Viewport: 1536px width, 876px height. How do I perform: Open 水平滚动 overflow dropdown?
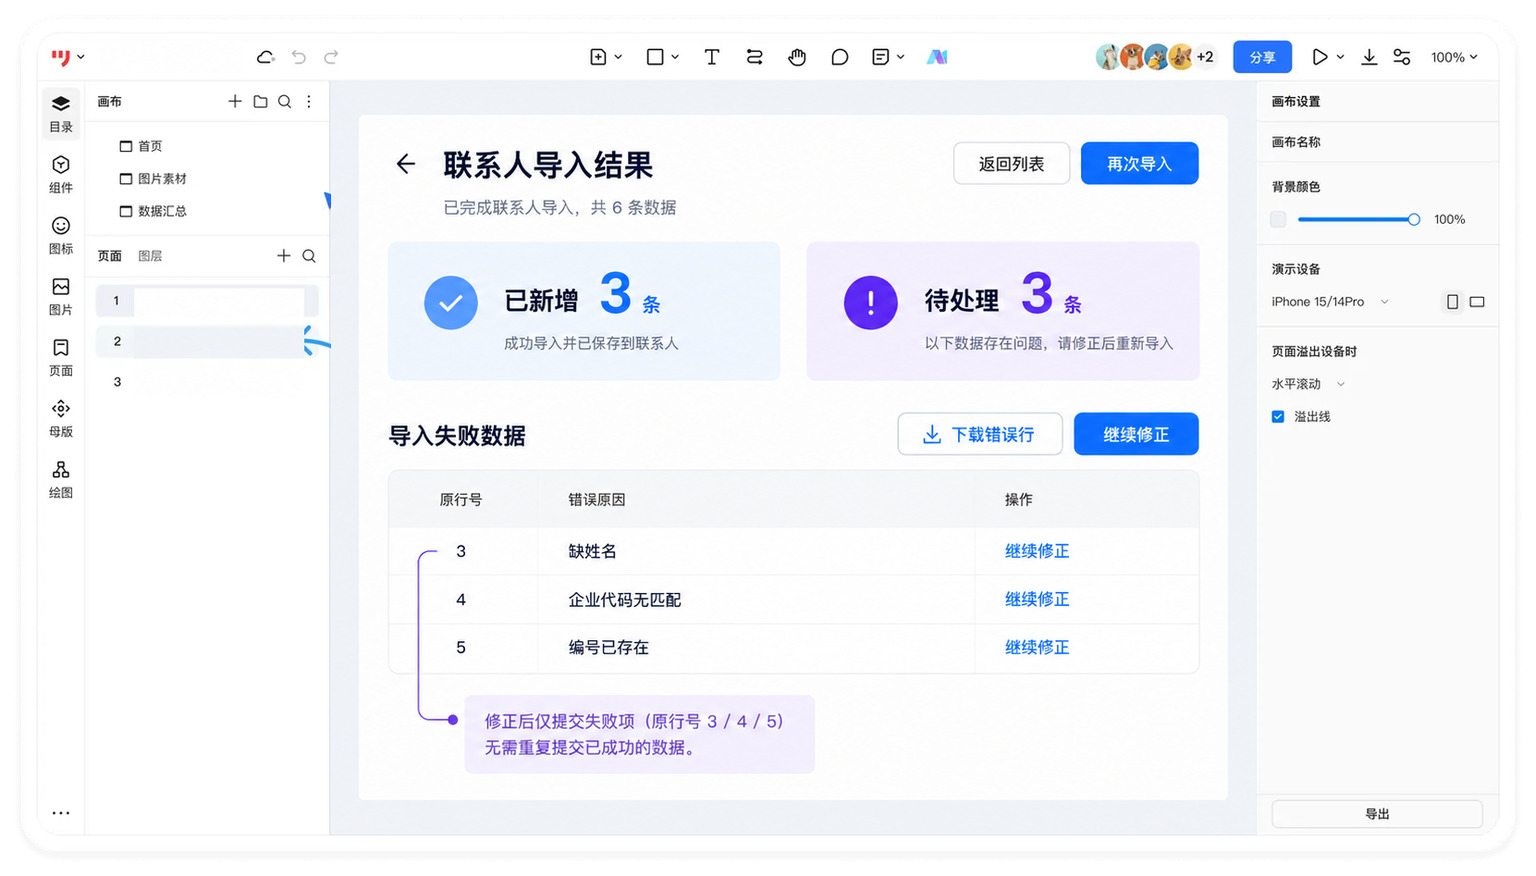click(x=1308, y=384)
